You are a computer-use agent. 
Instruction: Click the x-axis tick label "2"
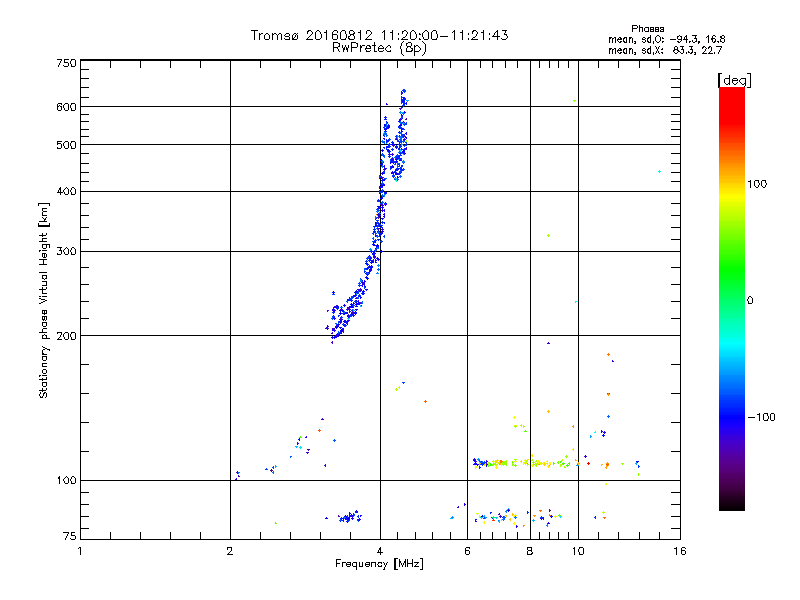230,551
